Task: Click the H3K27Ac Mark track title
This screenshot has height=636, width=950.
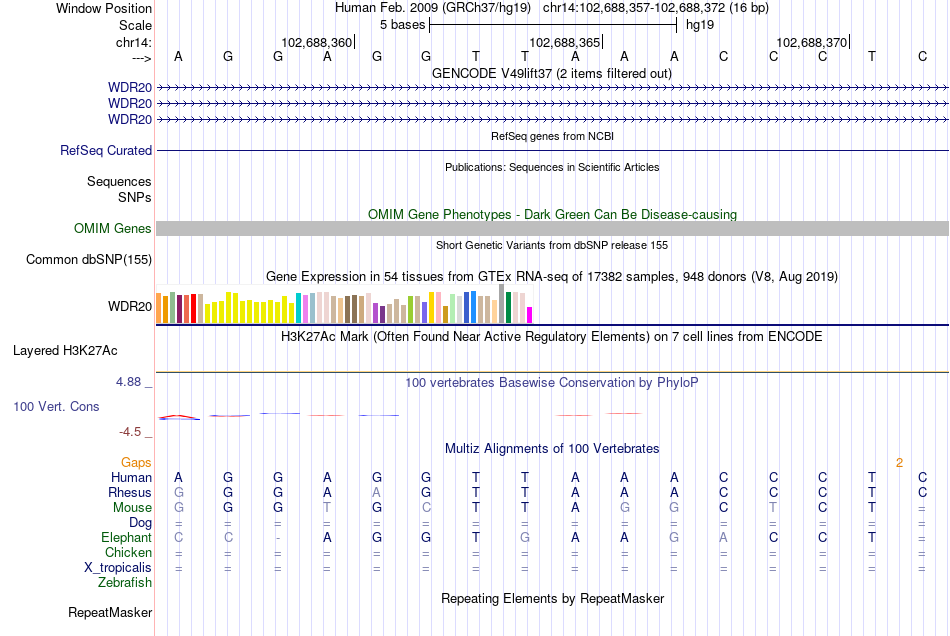Action: [x=552, y=337]
